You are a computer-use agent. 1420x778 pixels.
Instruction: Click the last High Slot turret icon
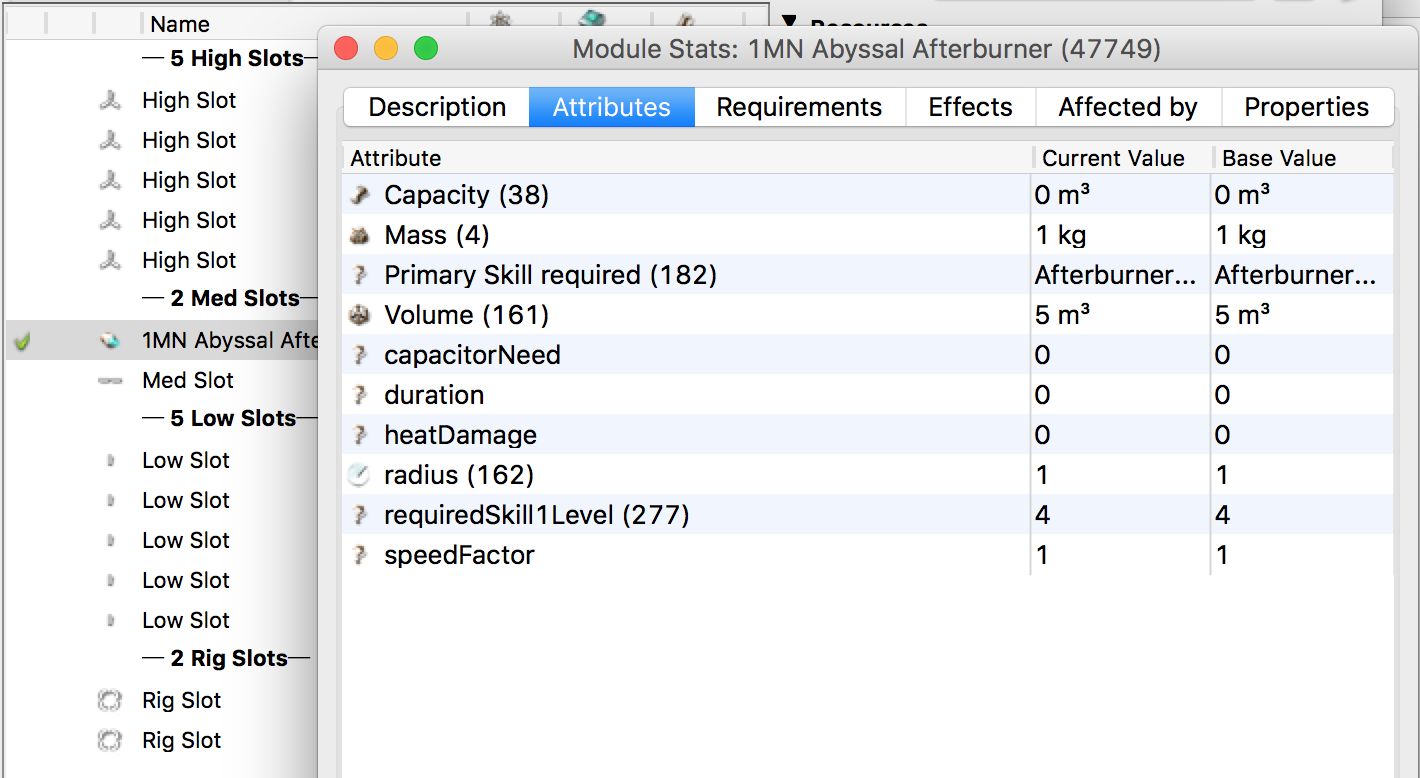pyautogui.click(x=110, y=260)
